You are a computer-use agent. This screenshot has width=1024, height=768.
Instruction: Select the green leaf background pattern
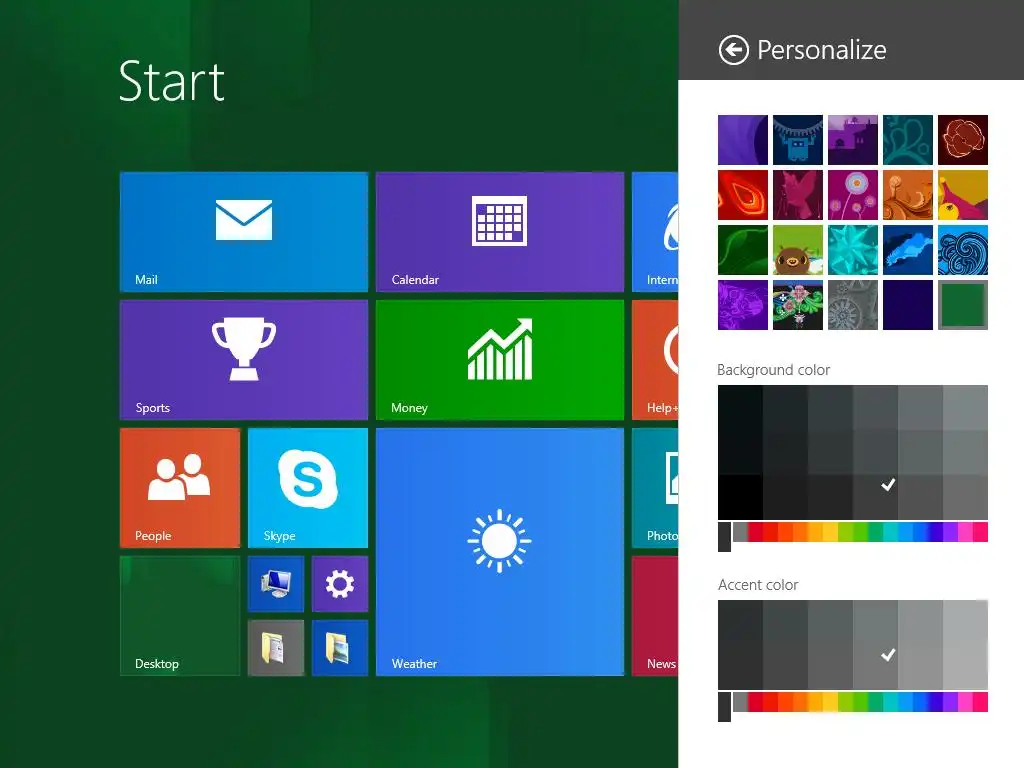[743, 250]
